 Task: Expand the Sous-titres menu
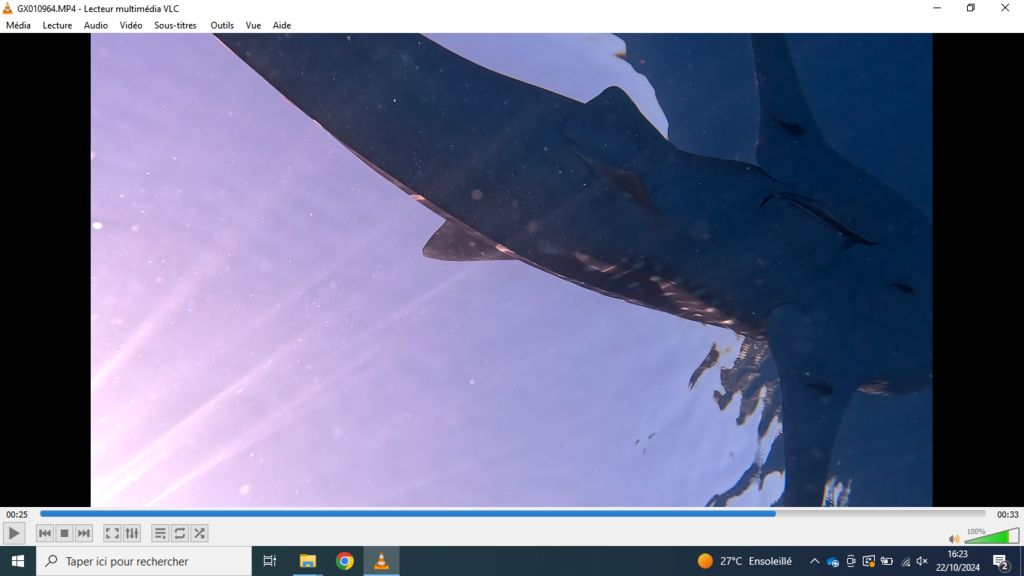pyautogui.click(x=175, y=25)
